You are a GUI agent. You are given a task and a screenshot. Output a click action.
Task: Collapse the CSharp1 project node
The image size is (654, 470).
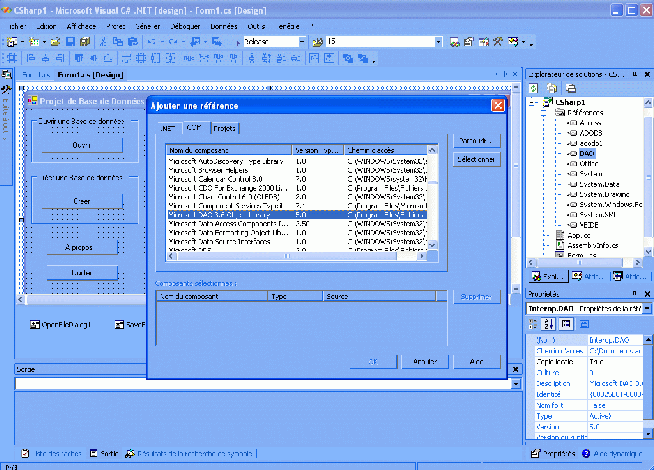pos(533,102)
